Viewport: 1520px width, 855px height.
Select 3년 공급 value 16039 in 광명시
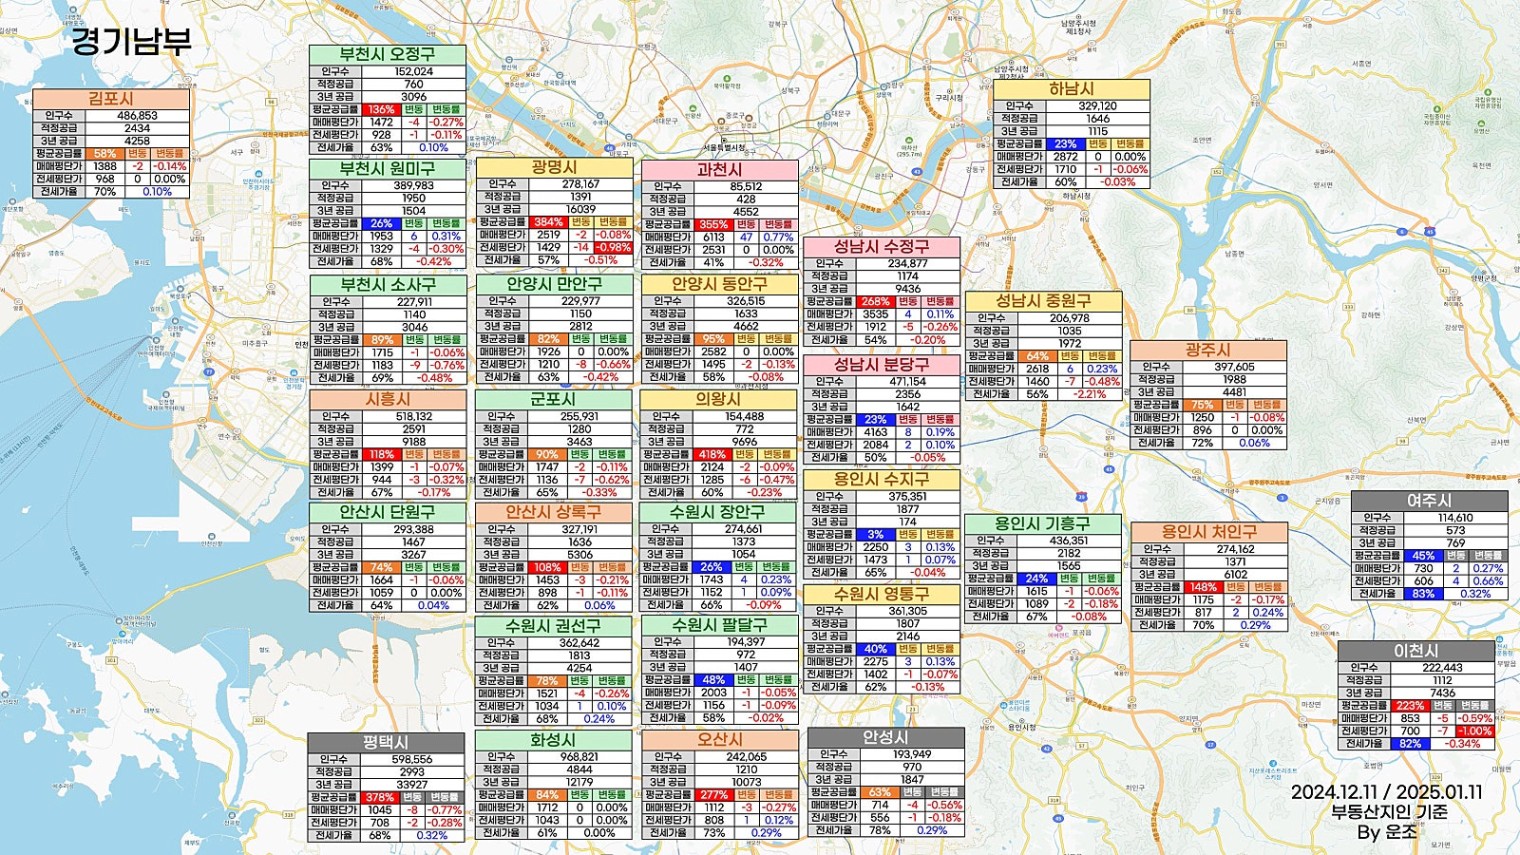580,210
